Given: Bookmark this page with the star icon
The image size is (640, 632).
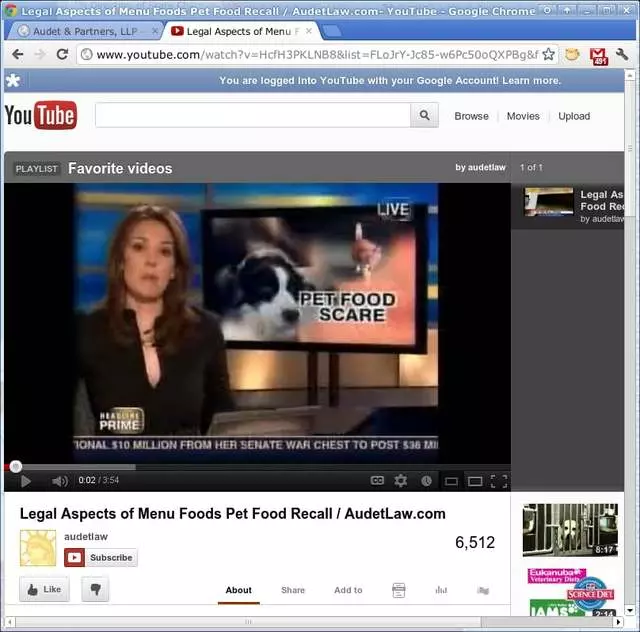Looking at the screenshot, I should [549, 54].
